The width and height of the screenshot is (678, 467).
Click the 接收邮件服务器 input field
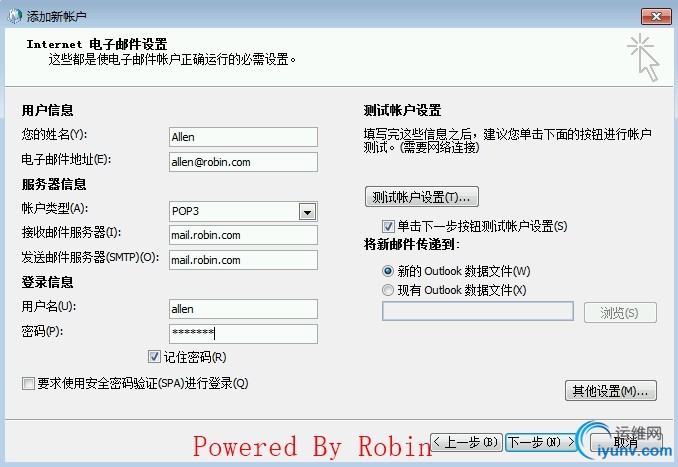coord(243,235)
